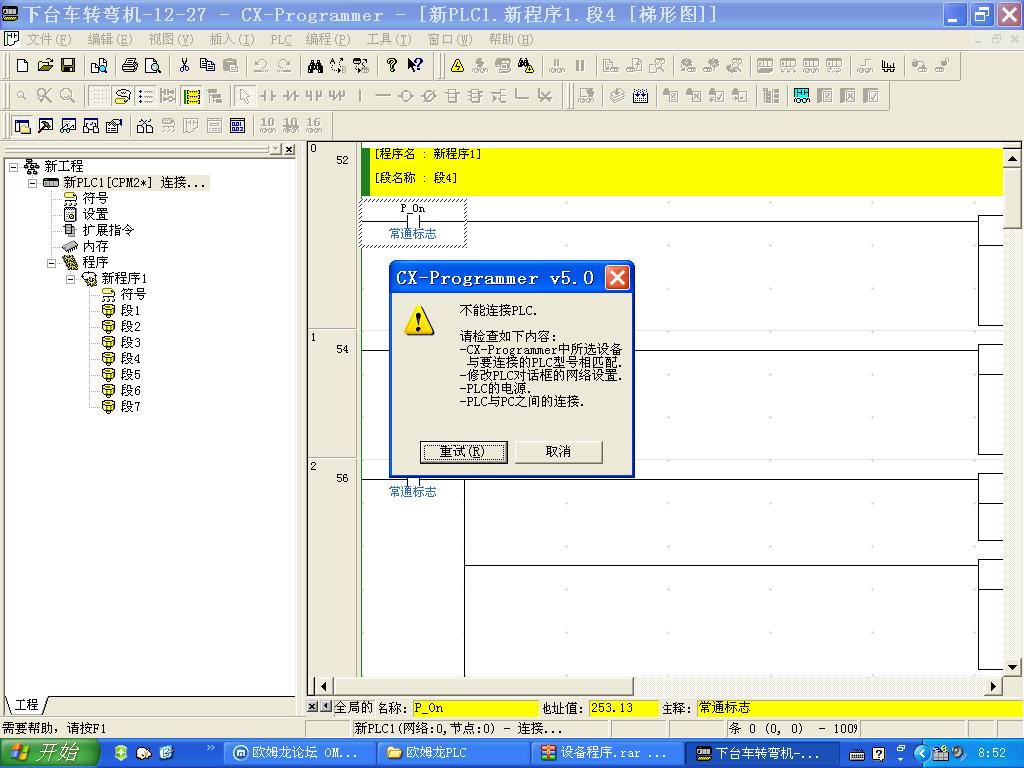Click the context help arrow icon
Viewport: 1024px width, 768px height.
pyautogui.click(x=415, y=65)
